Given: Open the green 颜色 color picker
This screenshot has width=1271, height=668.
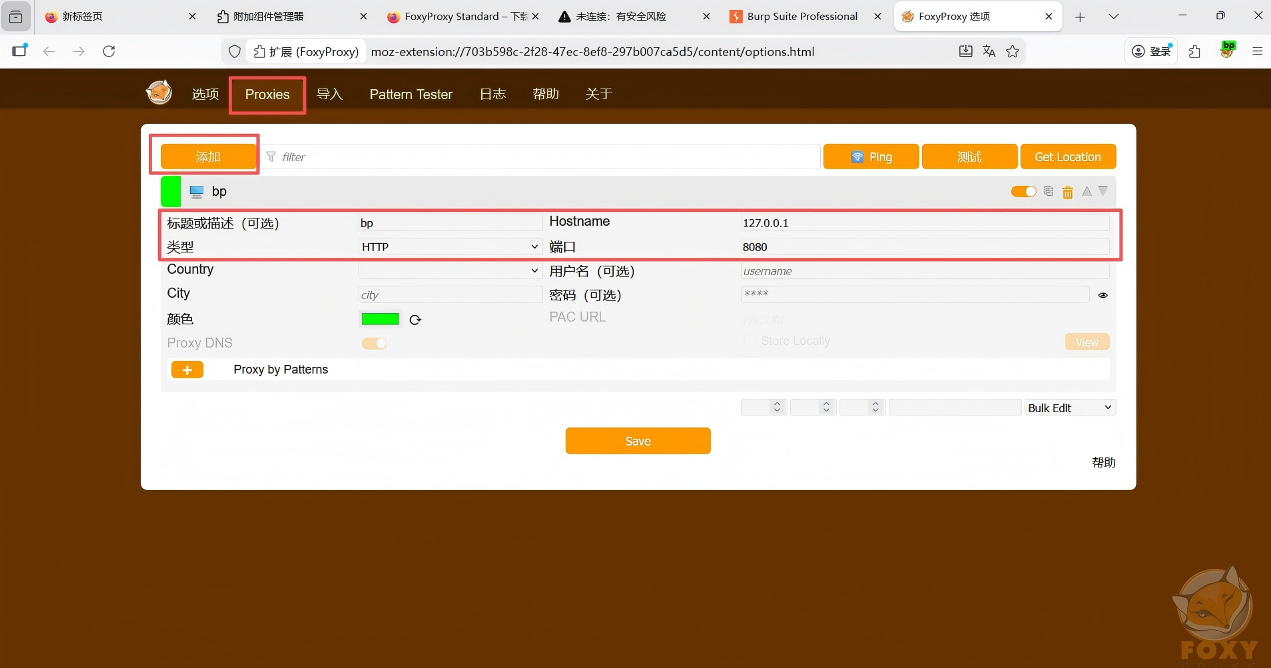Looking at the screenshot, I should coord(380,319).
